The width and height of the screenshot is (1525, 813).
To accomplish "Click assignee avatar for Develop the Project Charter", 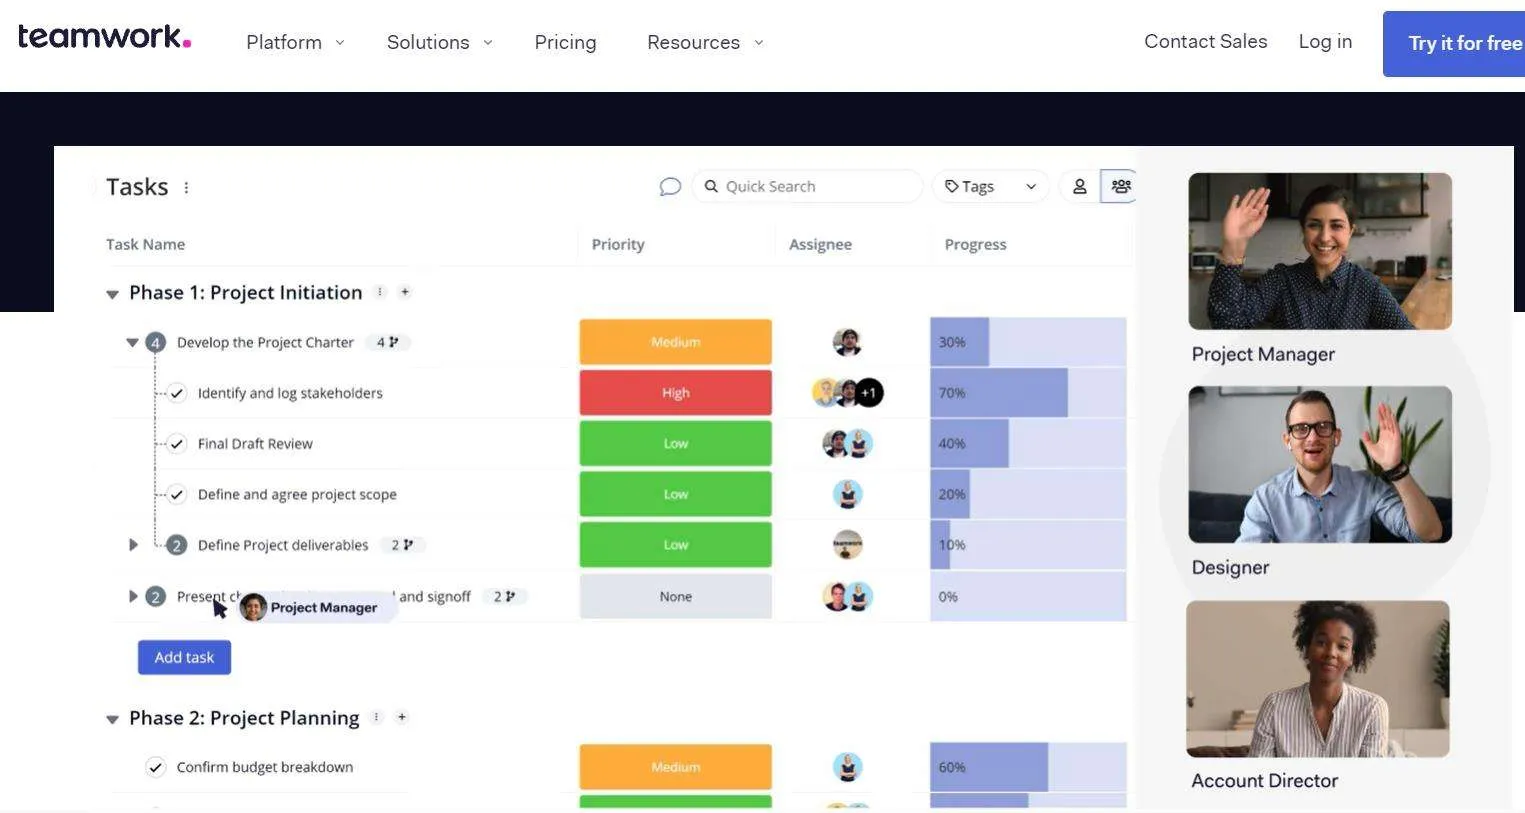I will pos(847,342).
